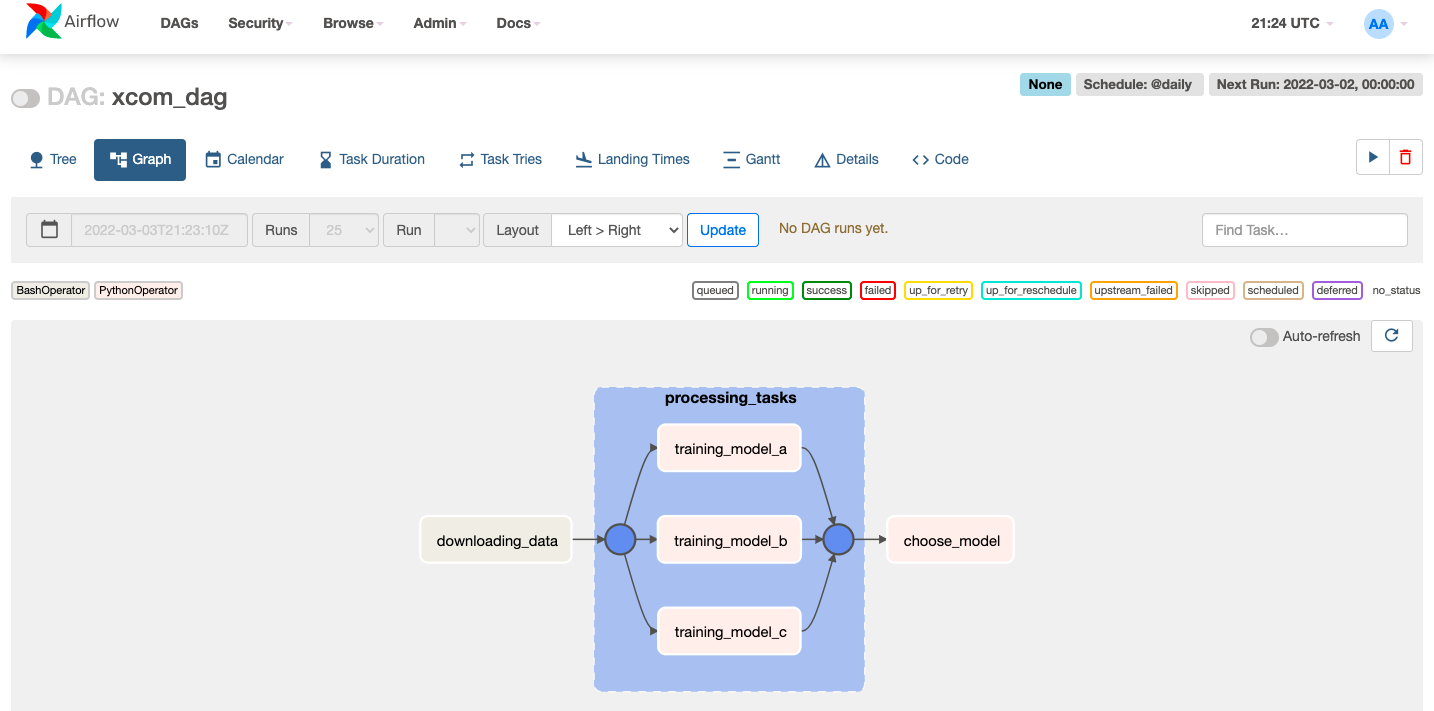The height and width of the screenshot is (711, 1434).
Task: Open the Layout Left > Right selector
Action: (617, 230)
